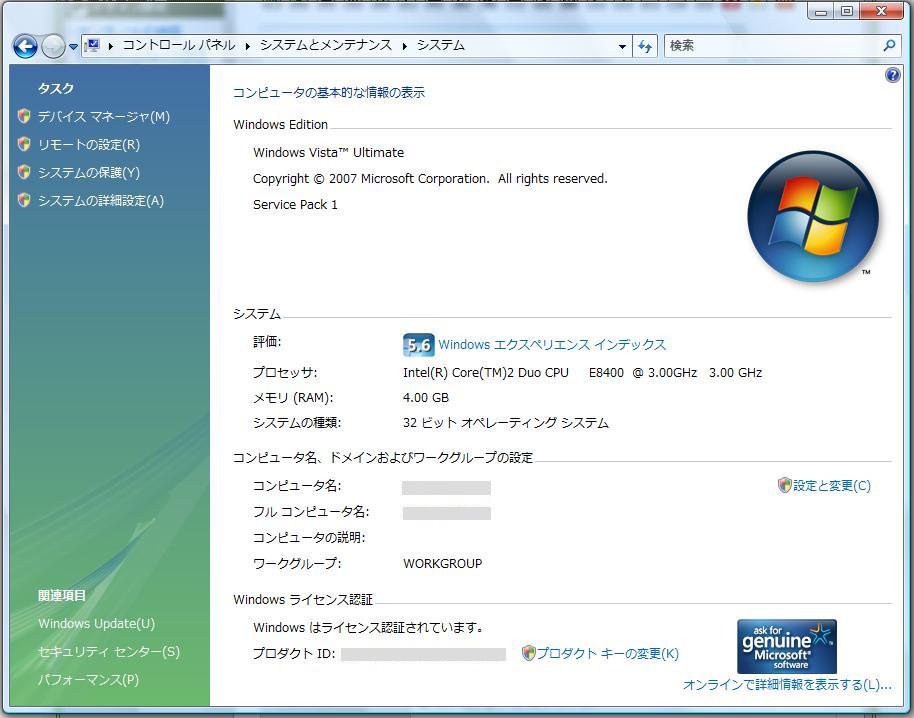Expand arrow after コントロール パネル breadcrumb
914x718 pixels.
click(247, 46)
